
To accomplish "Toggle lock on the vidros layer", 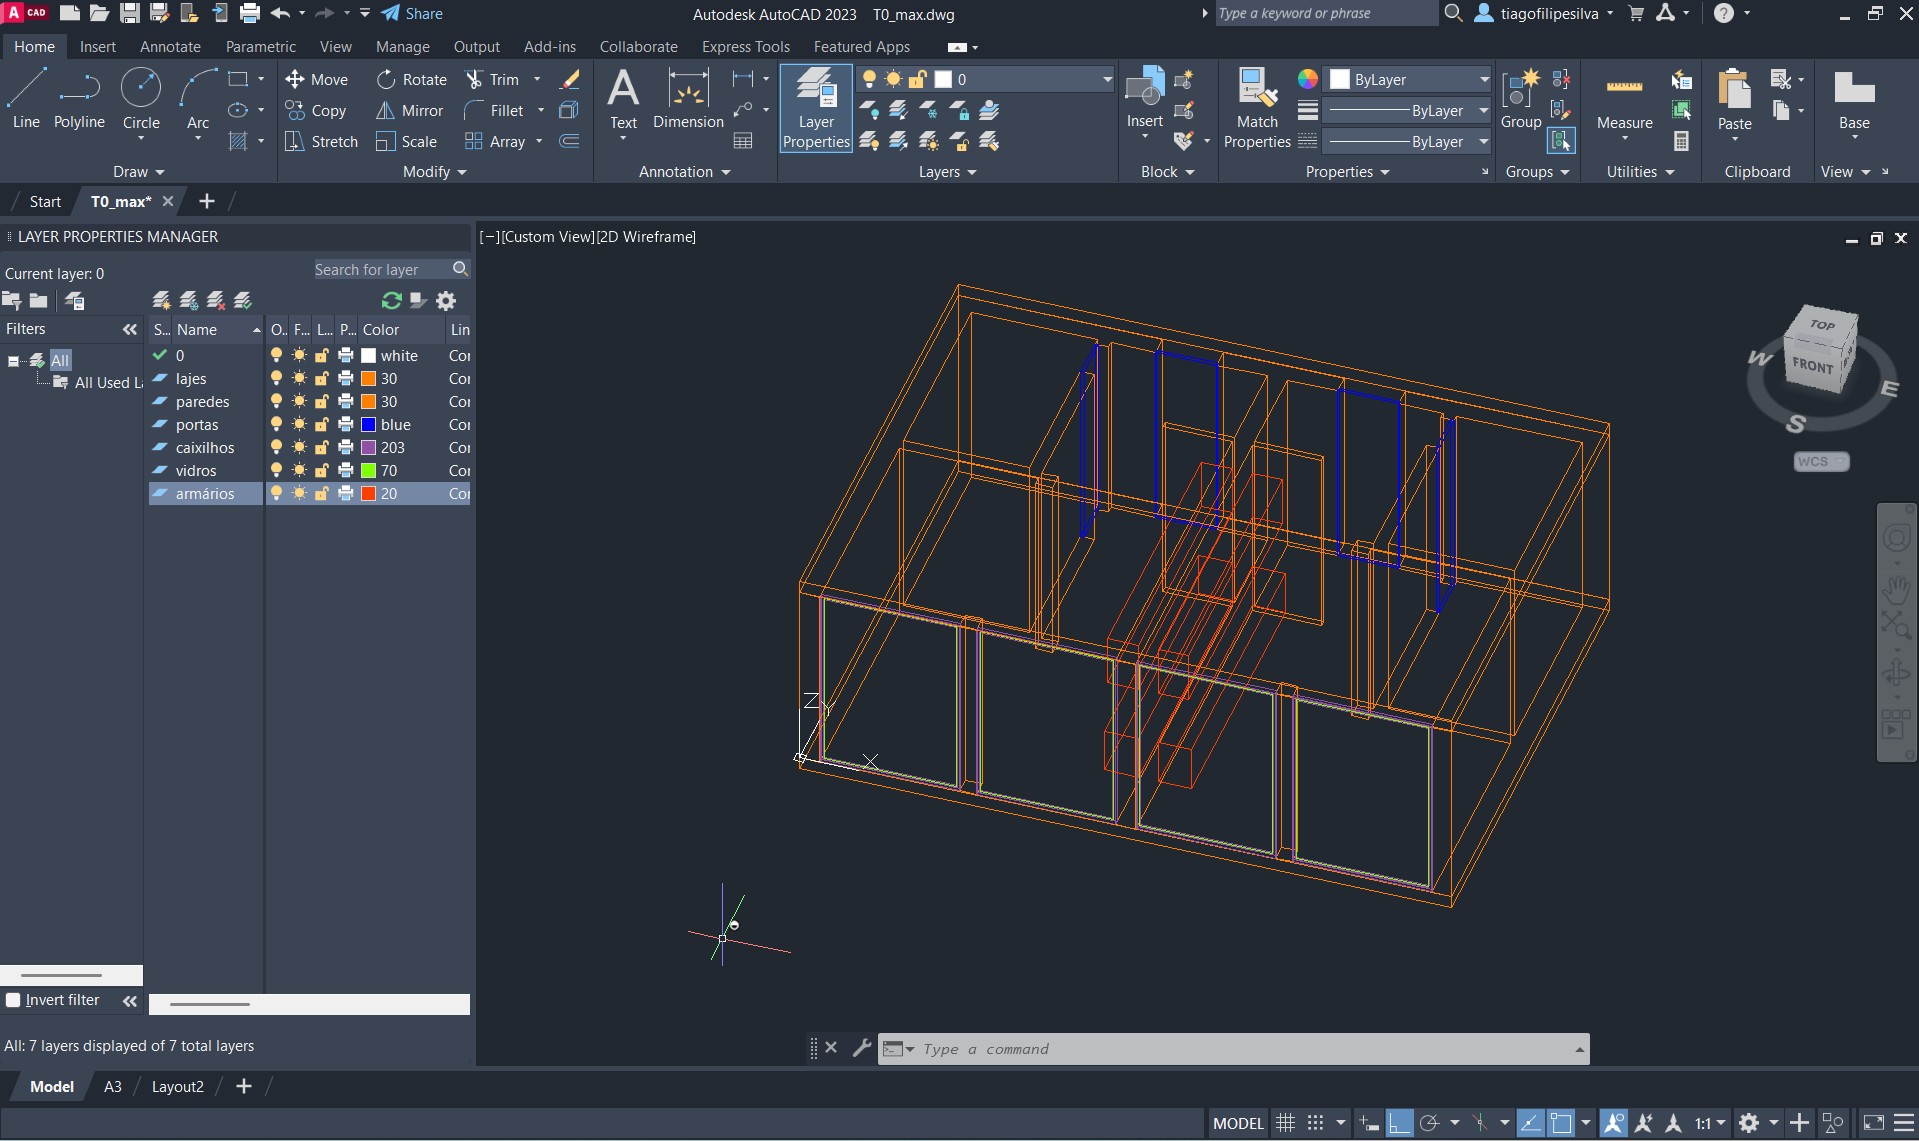I will [322, 471].
